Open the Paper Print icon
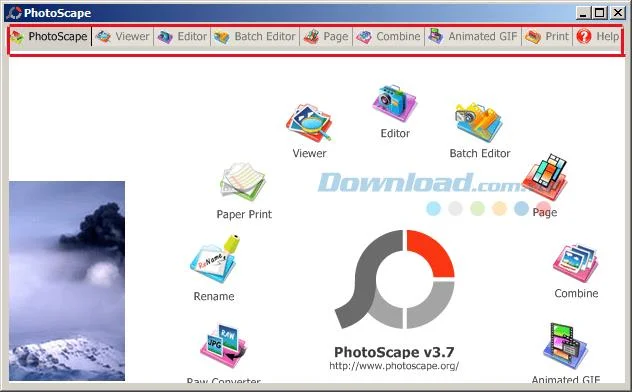 tap(243, 182)
